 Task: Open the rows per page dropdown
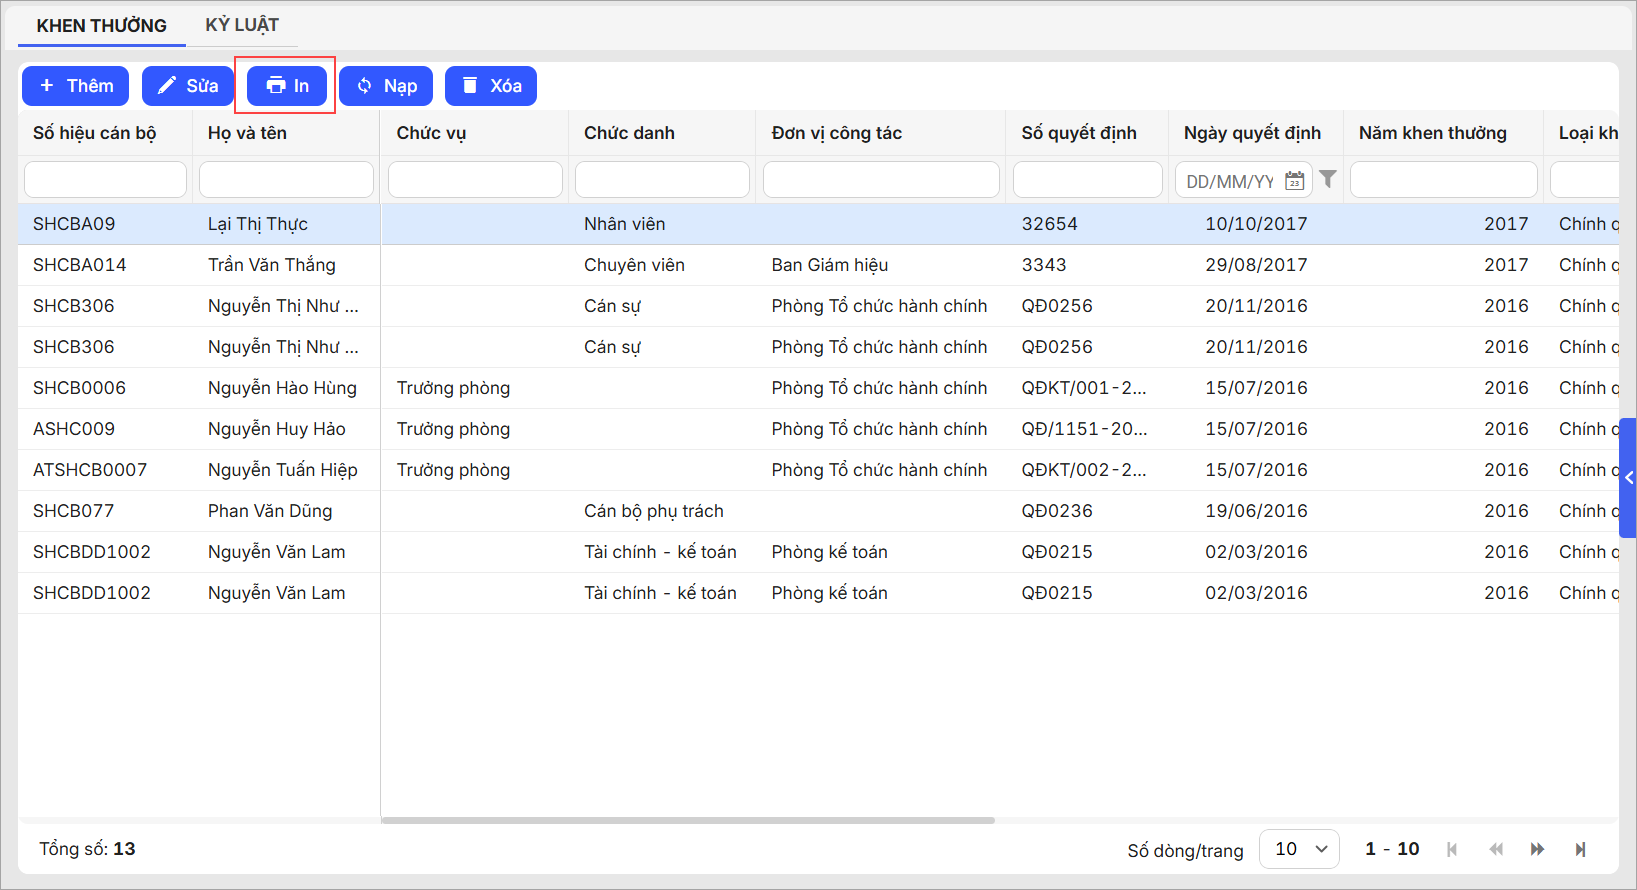coord(1299,849)
